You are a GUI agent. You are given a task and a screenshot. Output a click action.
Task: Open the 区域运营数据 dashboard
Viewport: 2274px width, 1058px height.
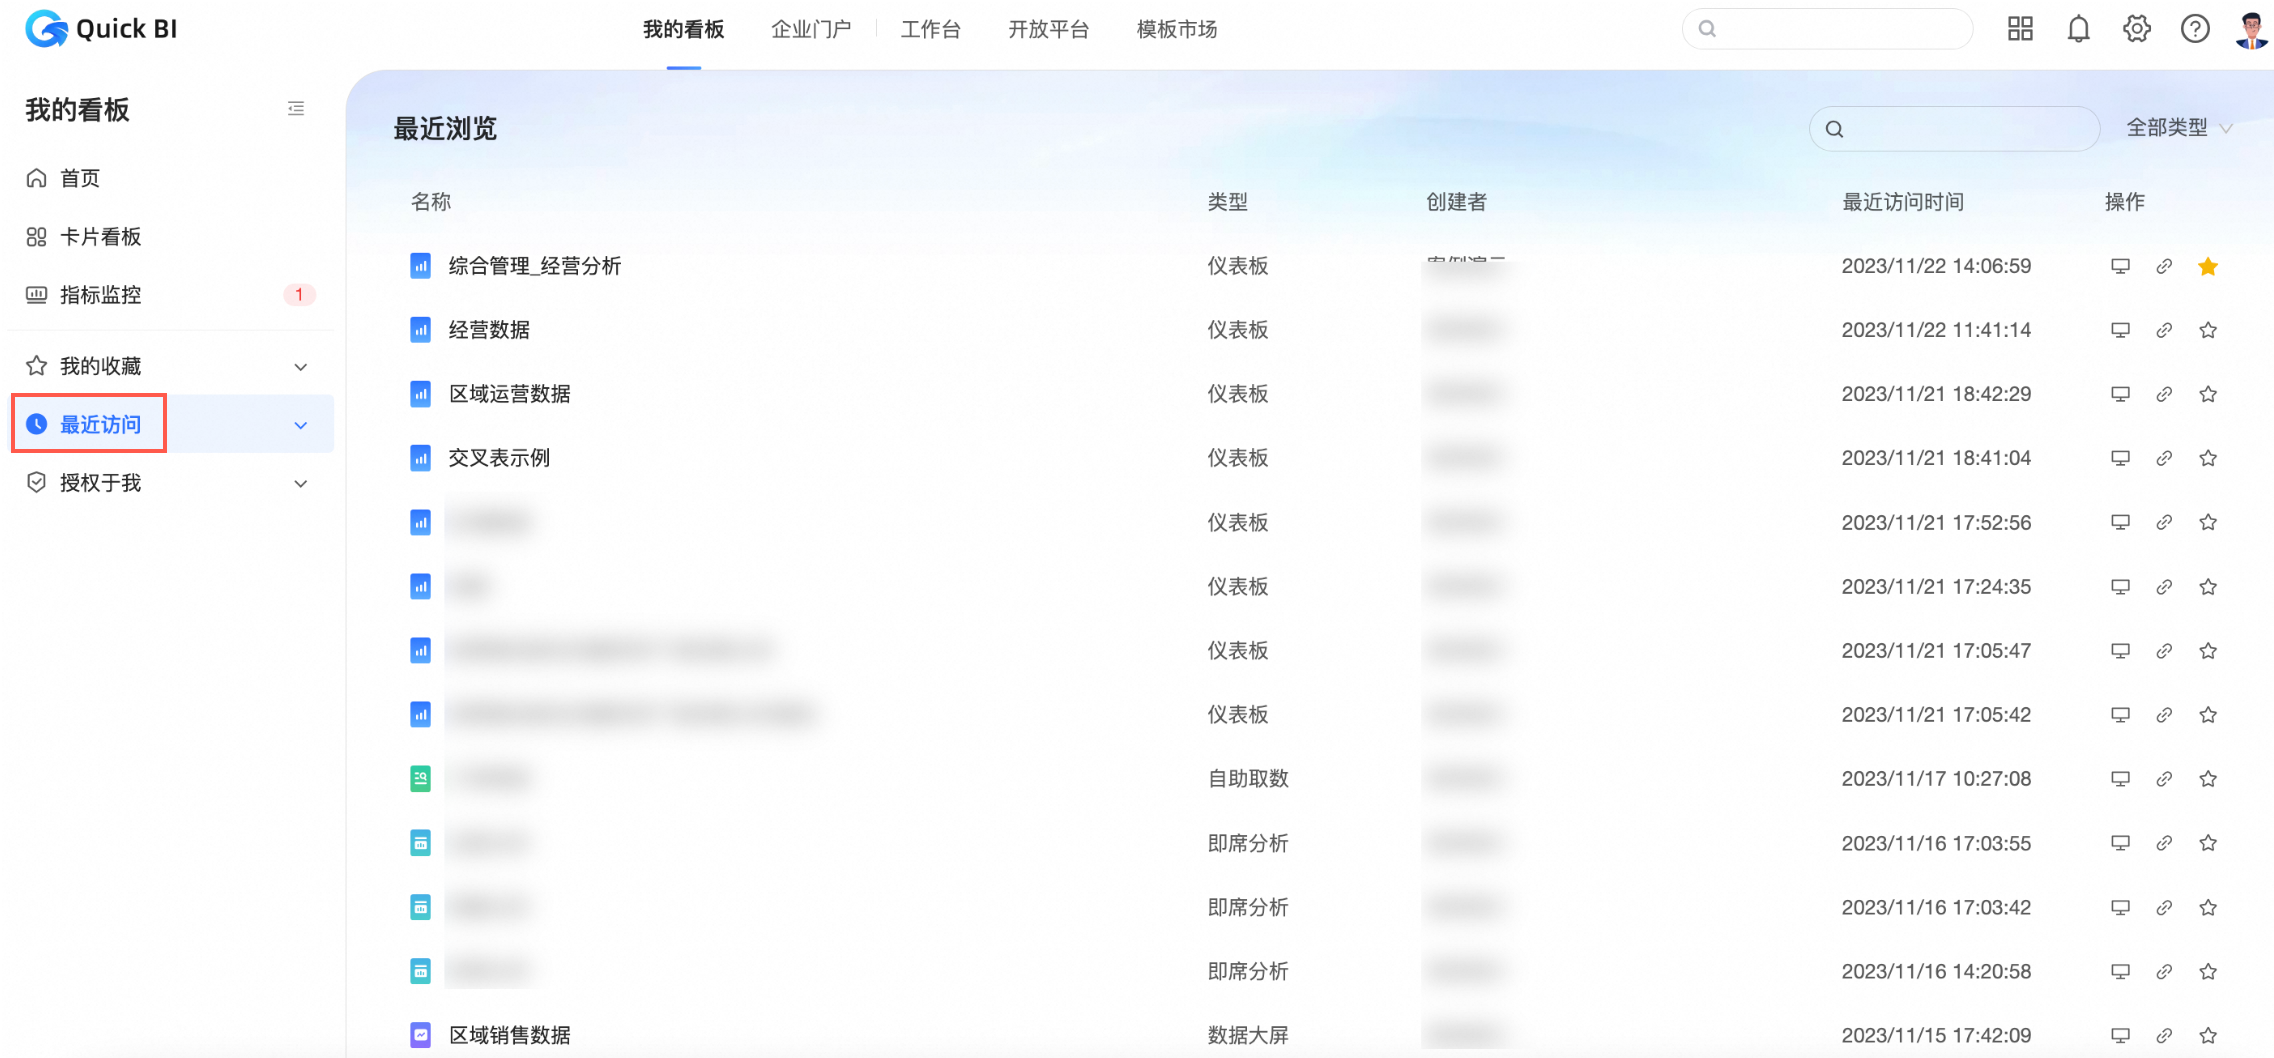click(510, 394)
